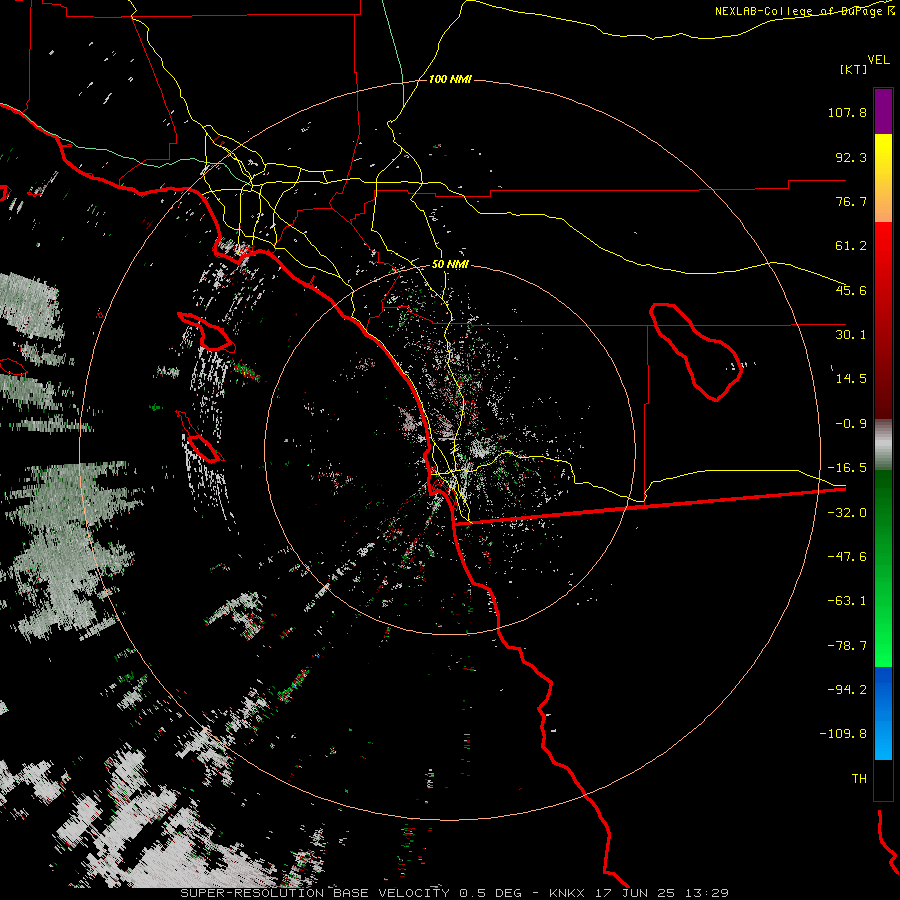
Task: Click the Salton Sea outline on the map
Action: click(x=696, y=351)
